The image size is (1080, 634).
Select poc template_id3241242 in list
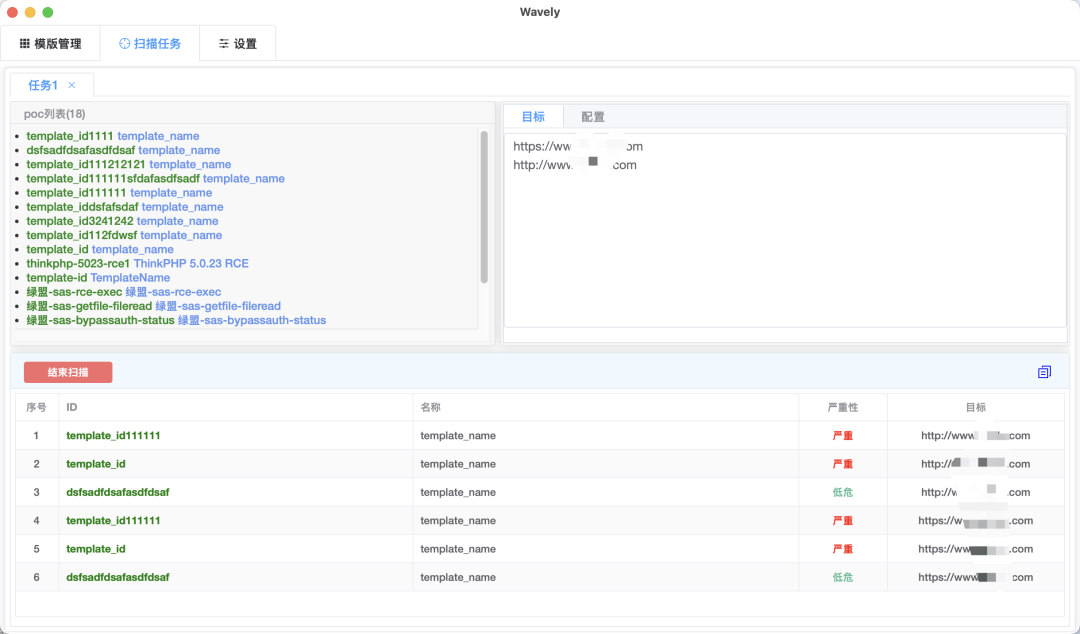pyautogui.click(x=123, y=221)
